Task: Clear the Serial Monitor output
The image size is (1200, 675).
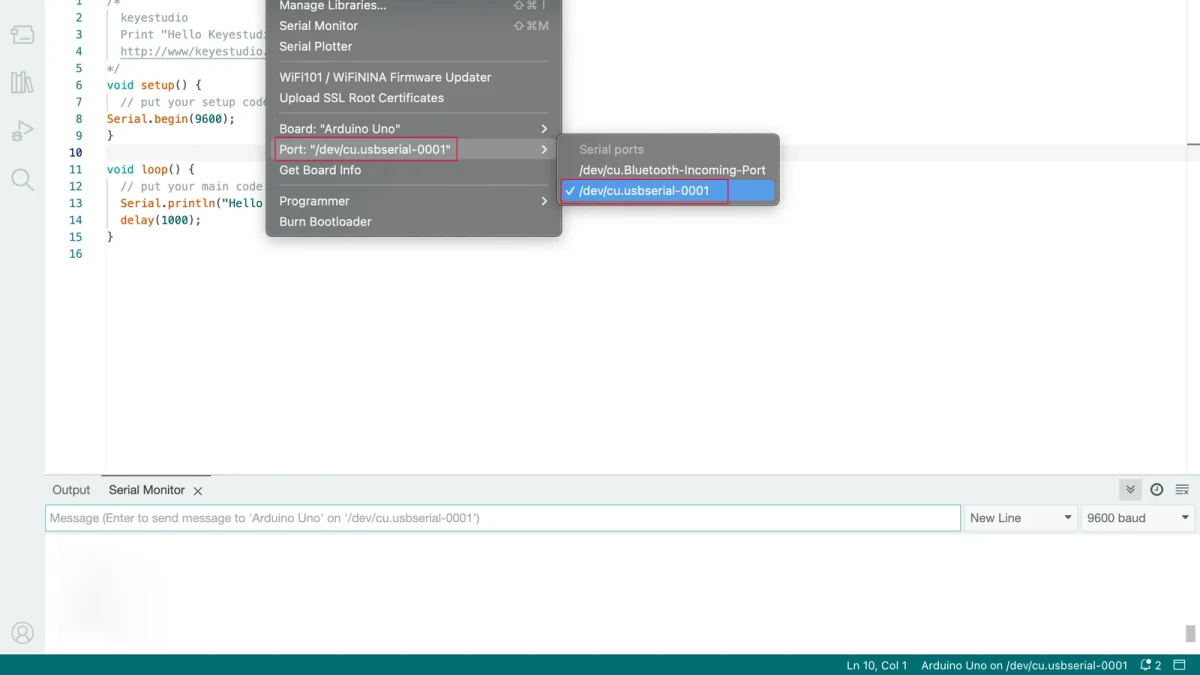Action: coord(1182,490)
